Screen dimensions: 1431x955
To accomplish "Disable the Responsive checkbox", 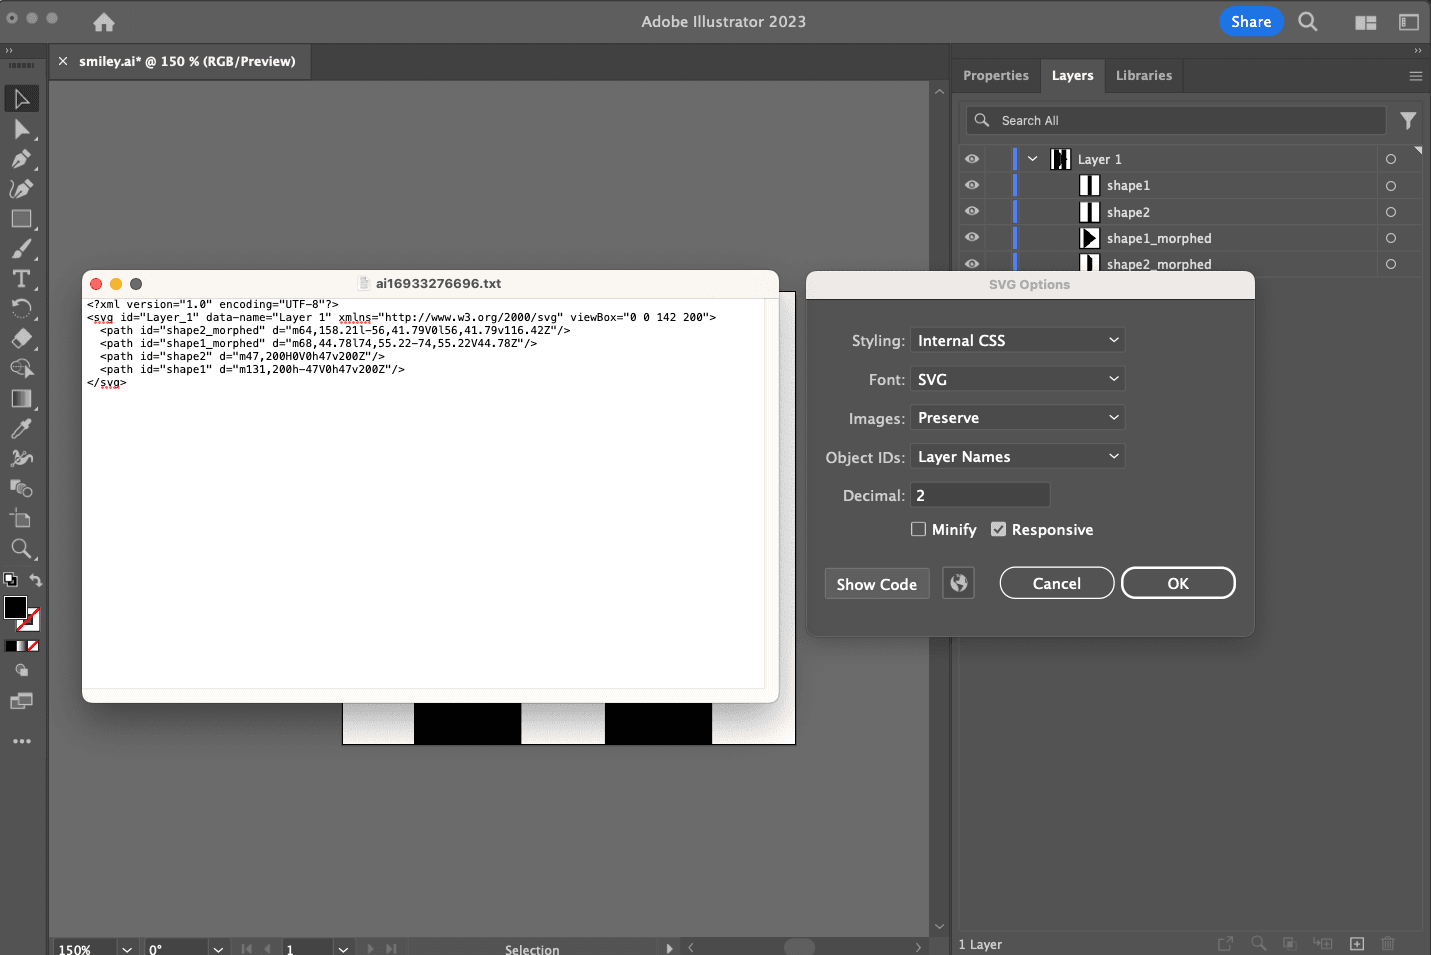I will [998, 529].
